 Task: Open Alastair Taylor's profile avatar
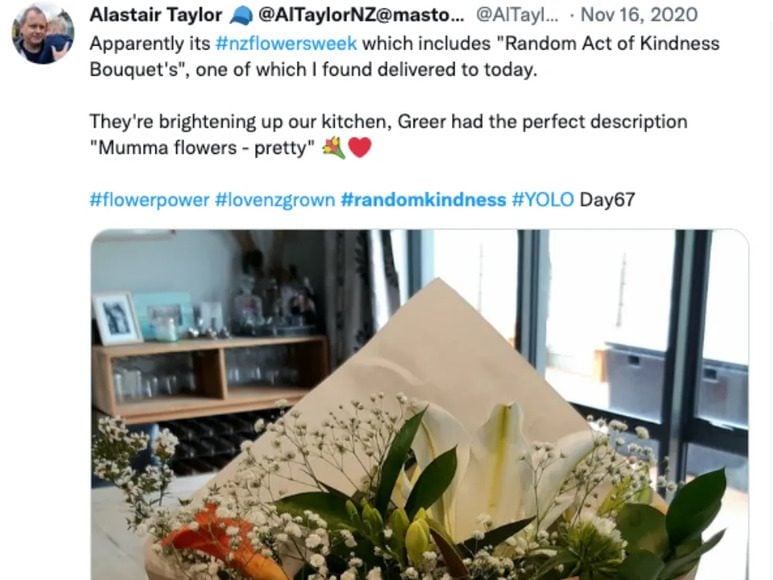click(43, 33)
